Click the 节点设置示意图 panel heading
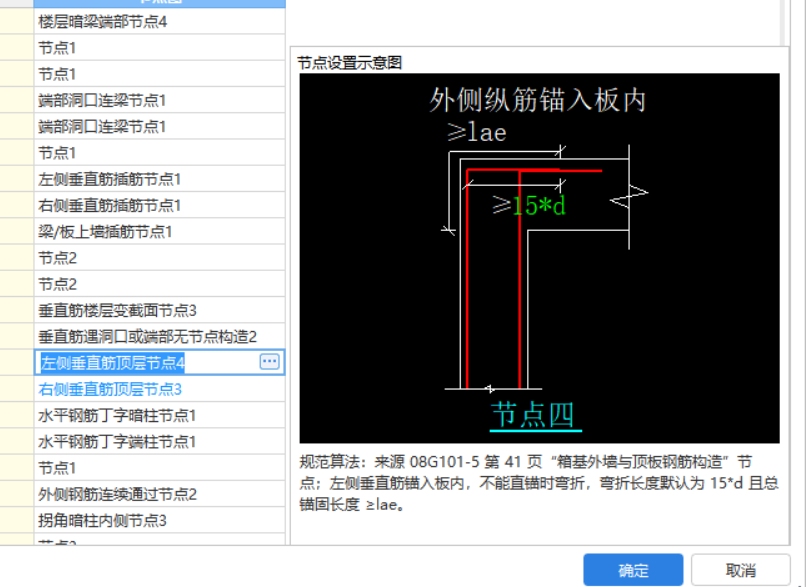The height and width of the screenshot is (587, 806). [x=350, y=63]
